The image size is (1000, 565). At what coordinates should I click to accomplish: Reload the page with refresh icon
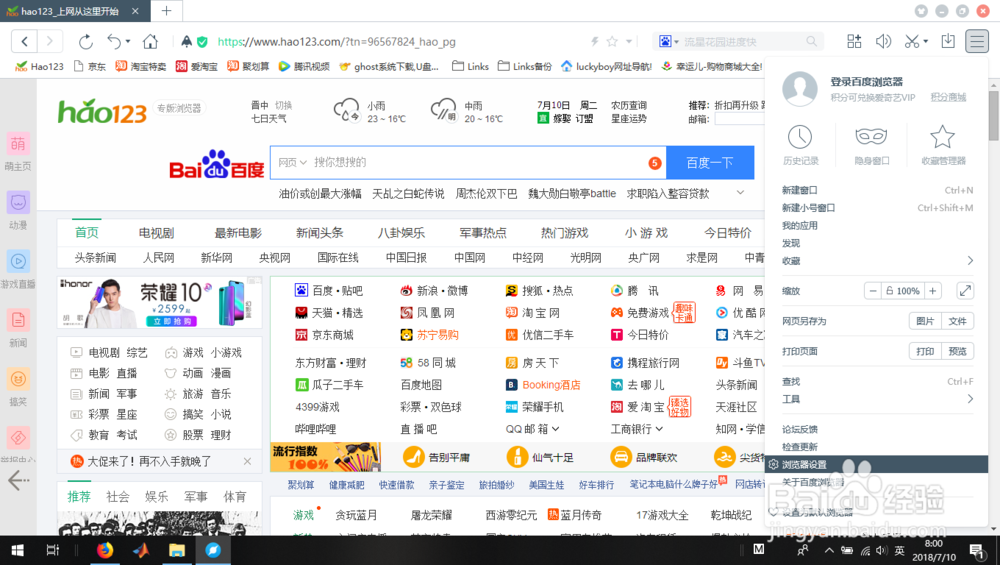tap(85, 42)
